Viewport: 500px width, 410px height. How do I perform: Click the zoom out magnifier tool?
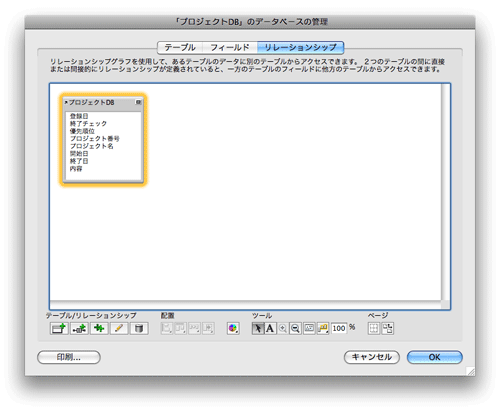[x=295, y=329]
